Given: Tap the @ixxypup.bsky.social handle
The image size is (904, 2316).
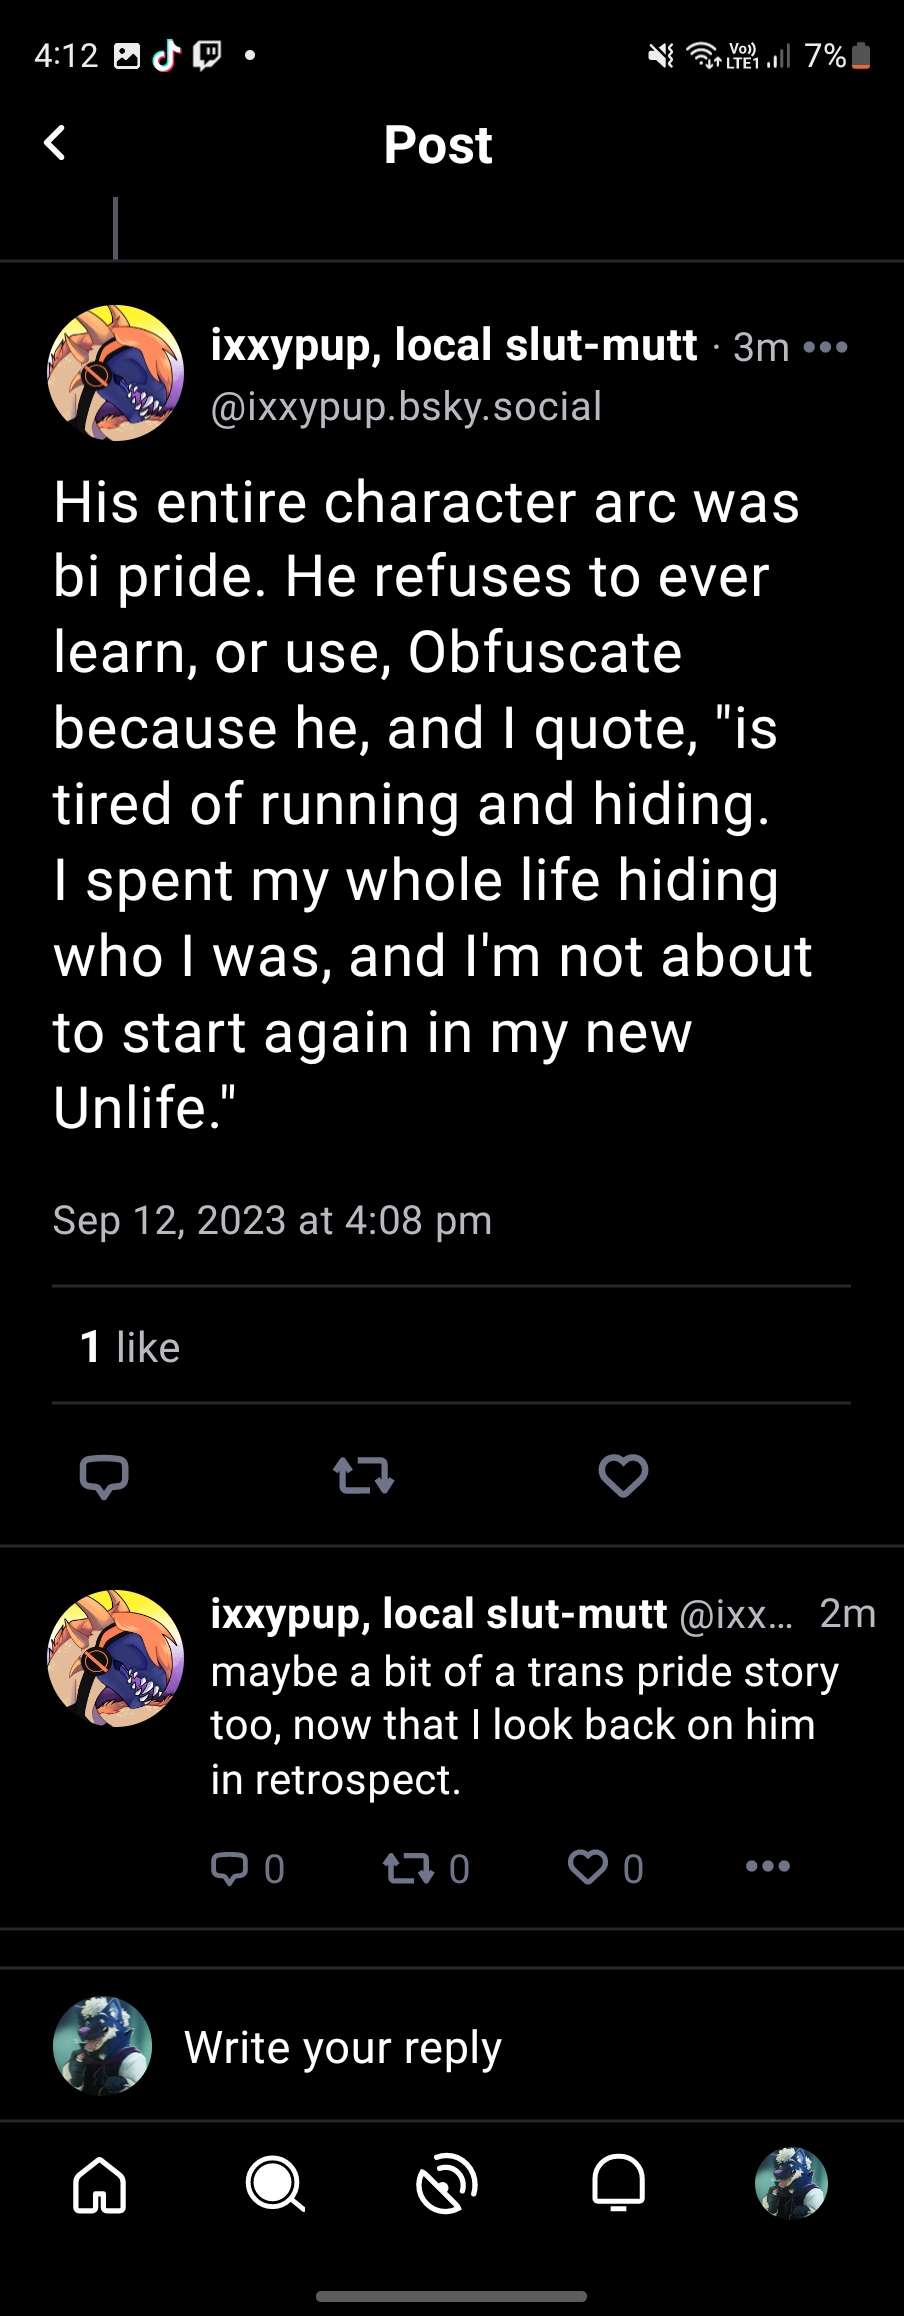Looking at the screenshot, I should 406,407.
